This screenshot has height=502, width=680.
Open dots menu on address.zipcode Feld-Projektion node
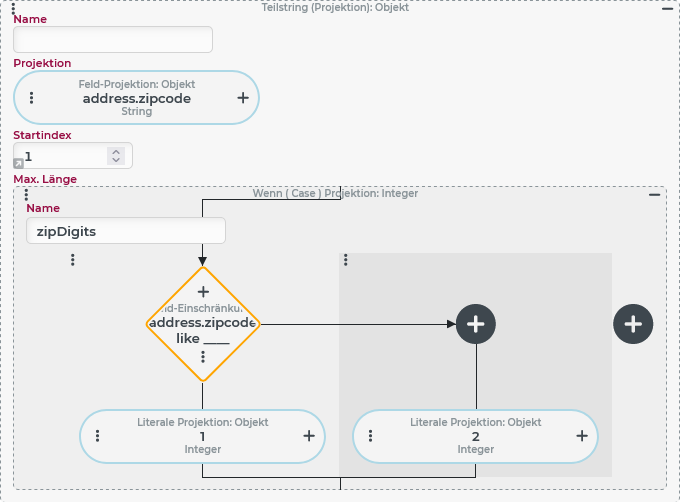(x=32, y=98)
